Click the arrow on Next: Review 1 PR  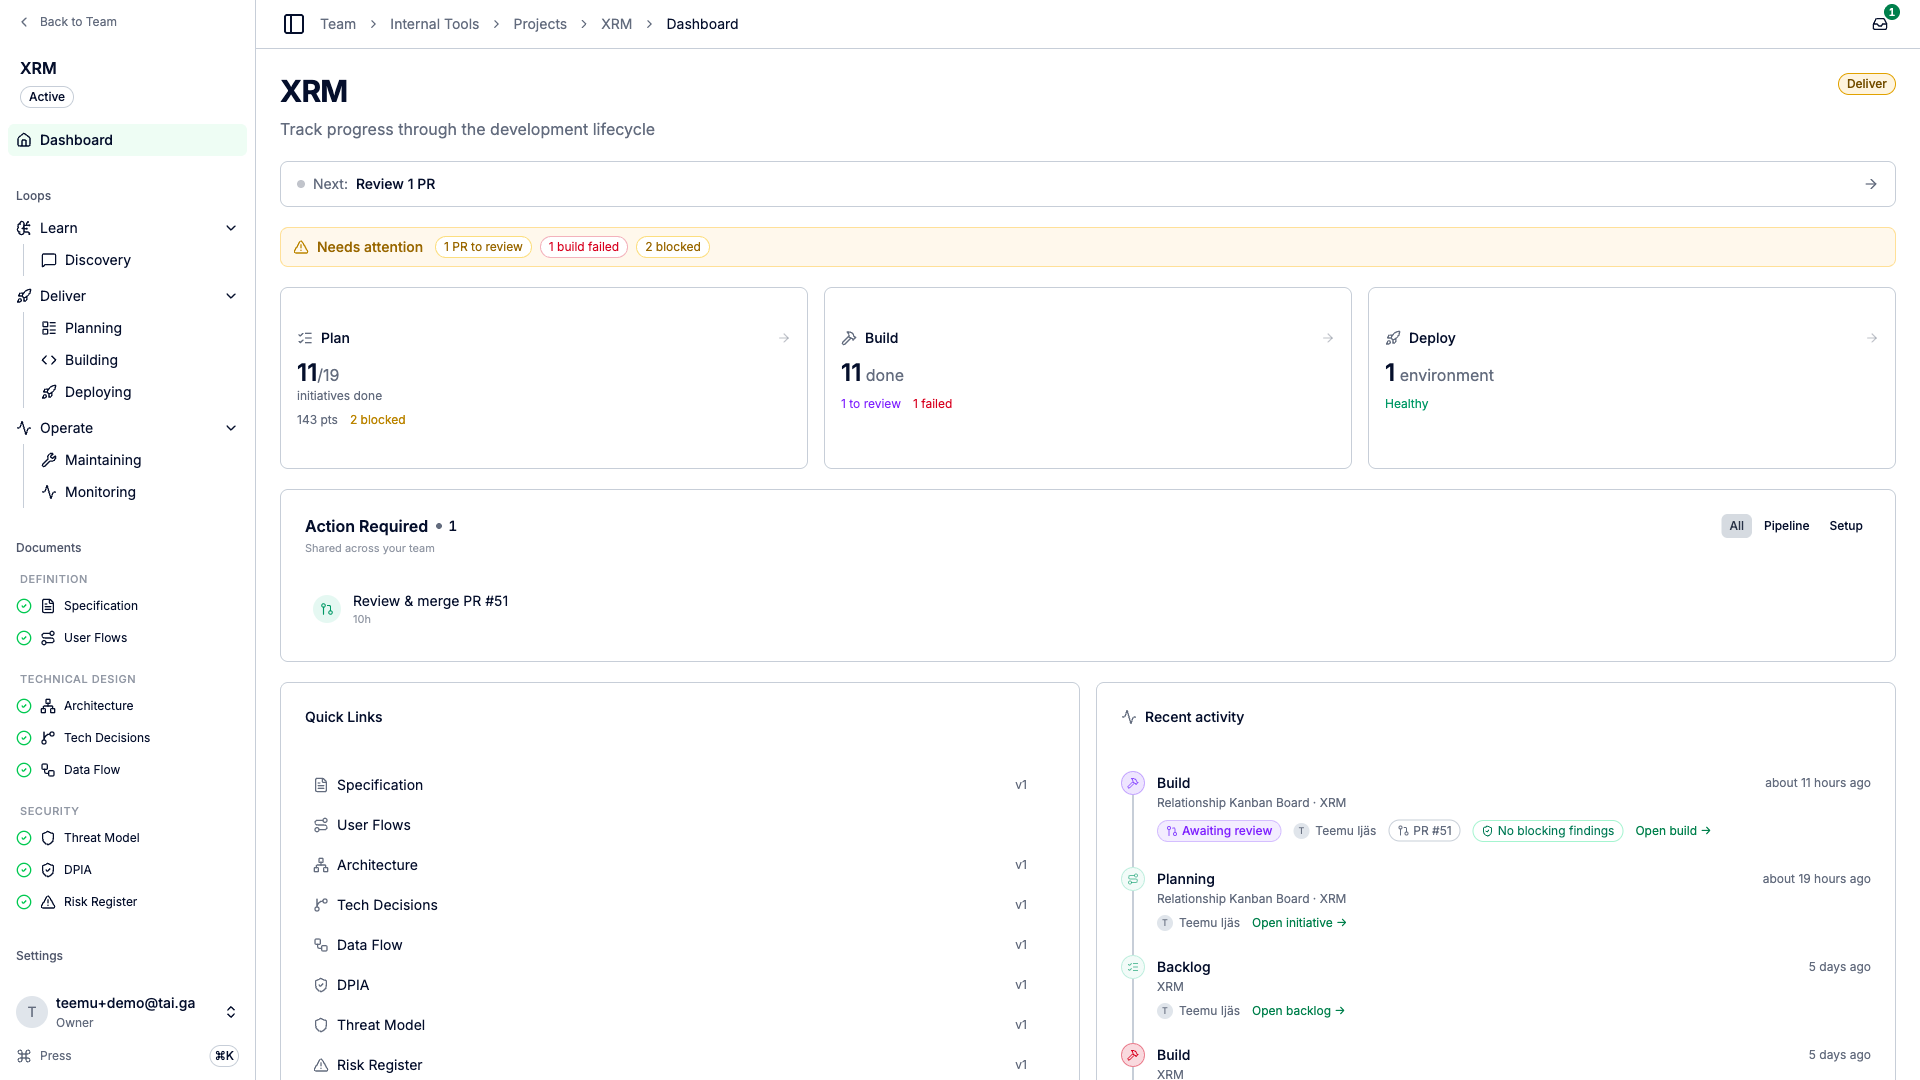tap(1871, 184)
